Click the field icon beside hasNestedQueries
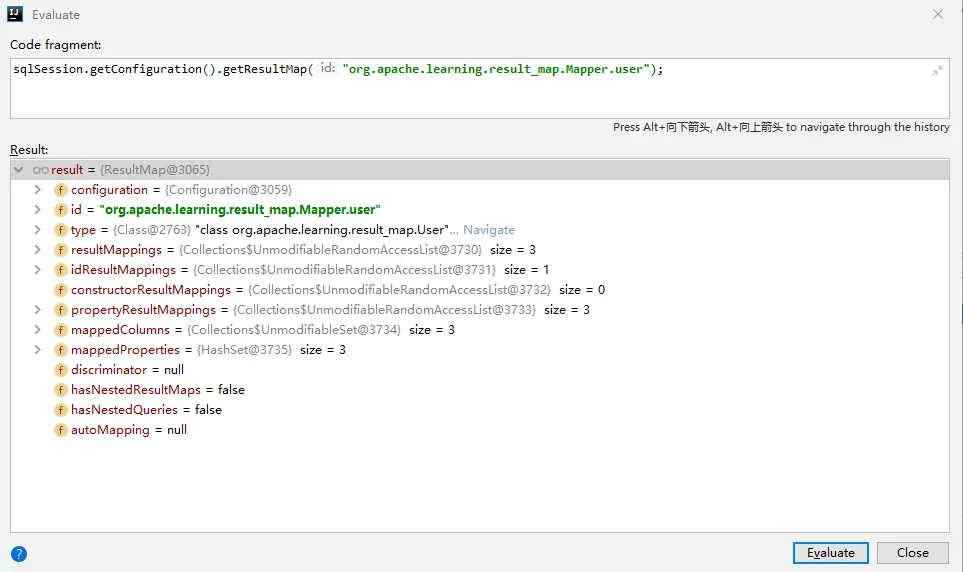The width and height of the screenshot is (963, 572). pos(60,410)
